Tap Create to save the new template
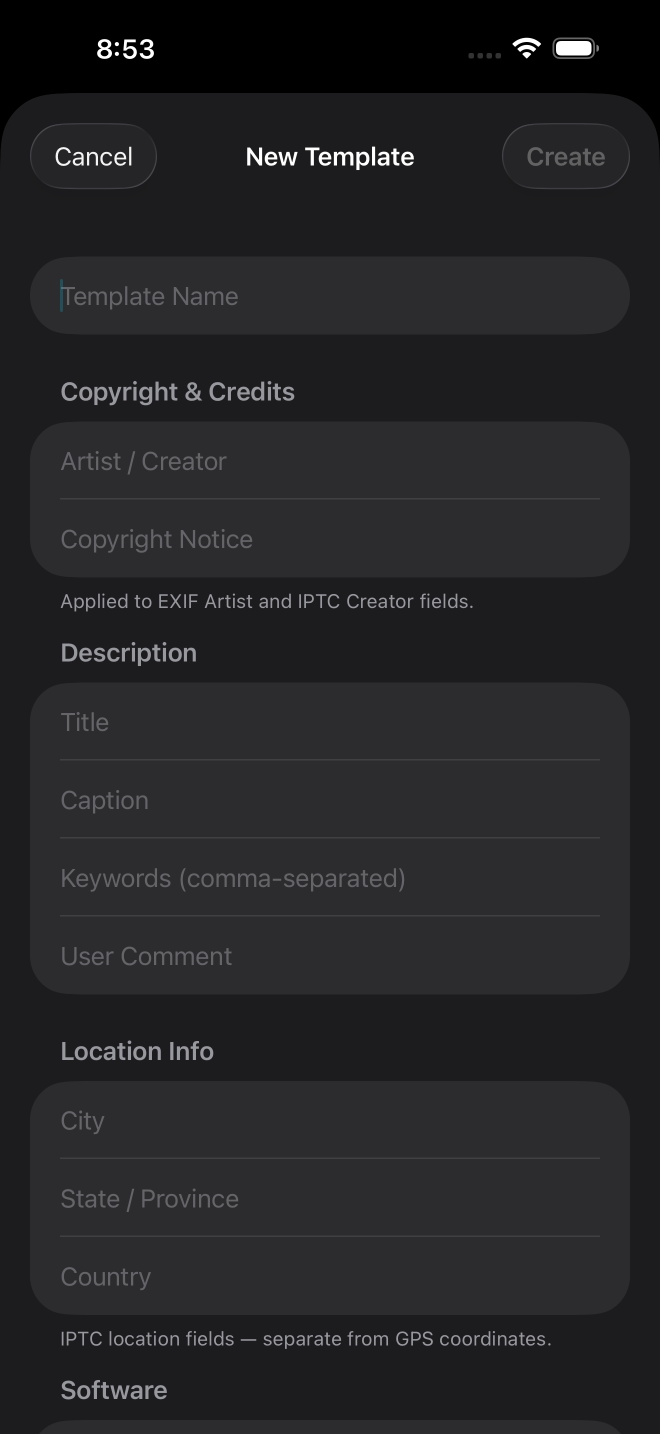The image size is (660, 1434). pos(565,156)
